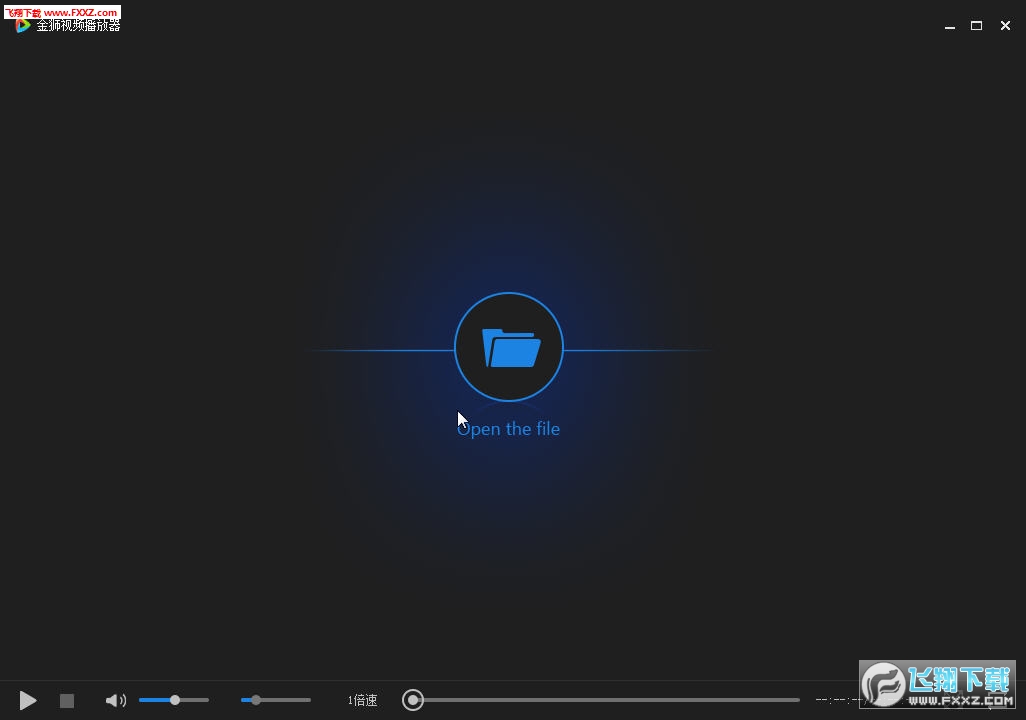
Task: Click the 金狮视频播放器 title text
Action: coord(79,26)
